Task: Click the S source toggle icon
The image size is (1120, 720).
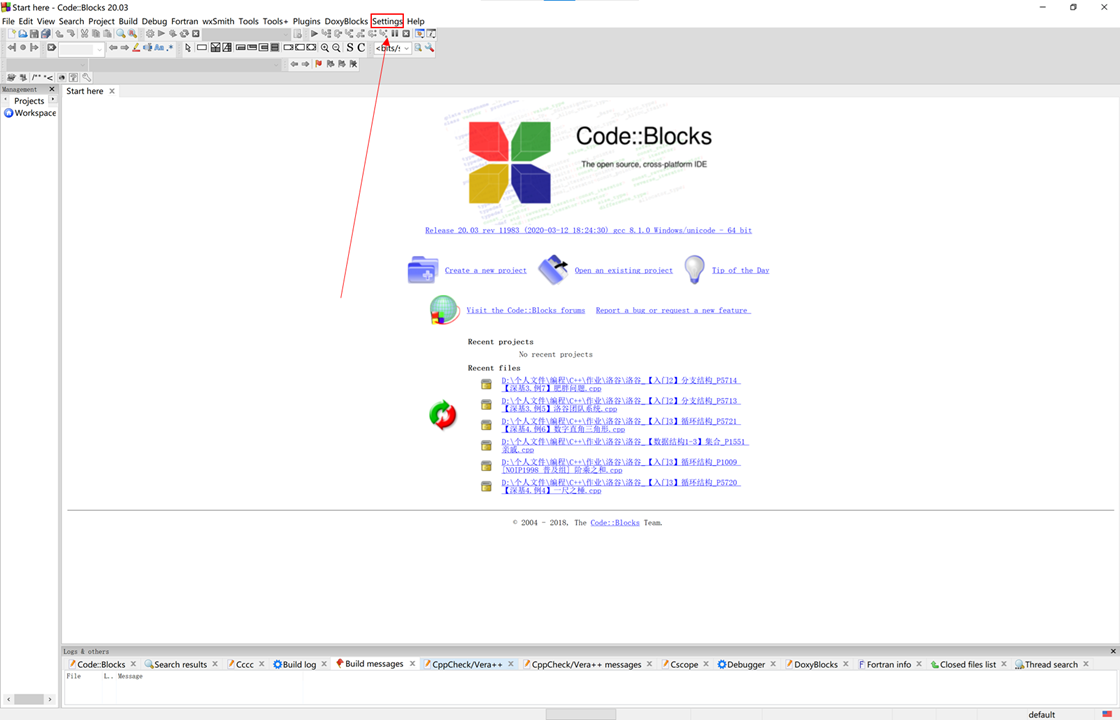Action: tap(350, 48)
